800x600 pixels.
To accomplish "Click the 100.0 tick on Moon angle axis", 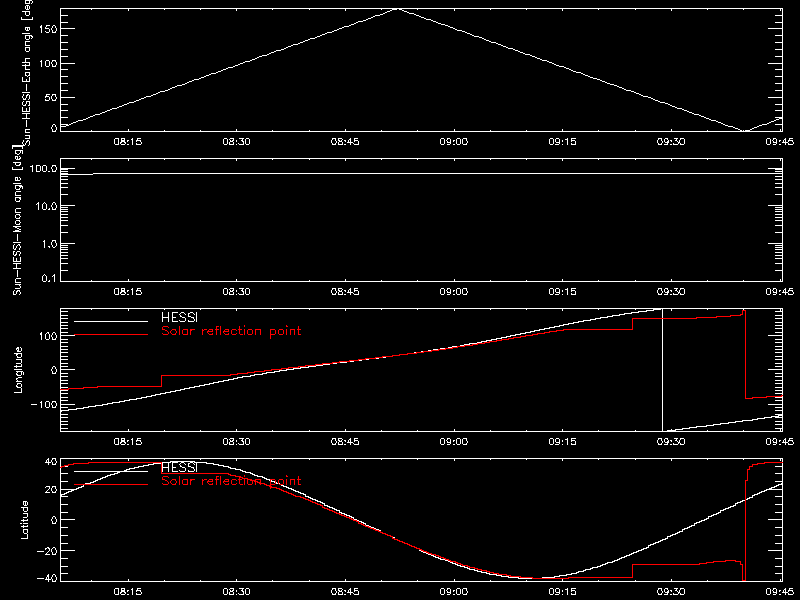I will 44,169.
